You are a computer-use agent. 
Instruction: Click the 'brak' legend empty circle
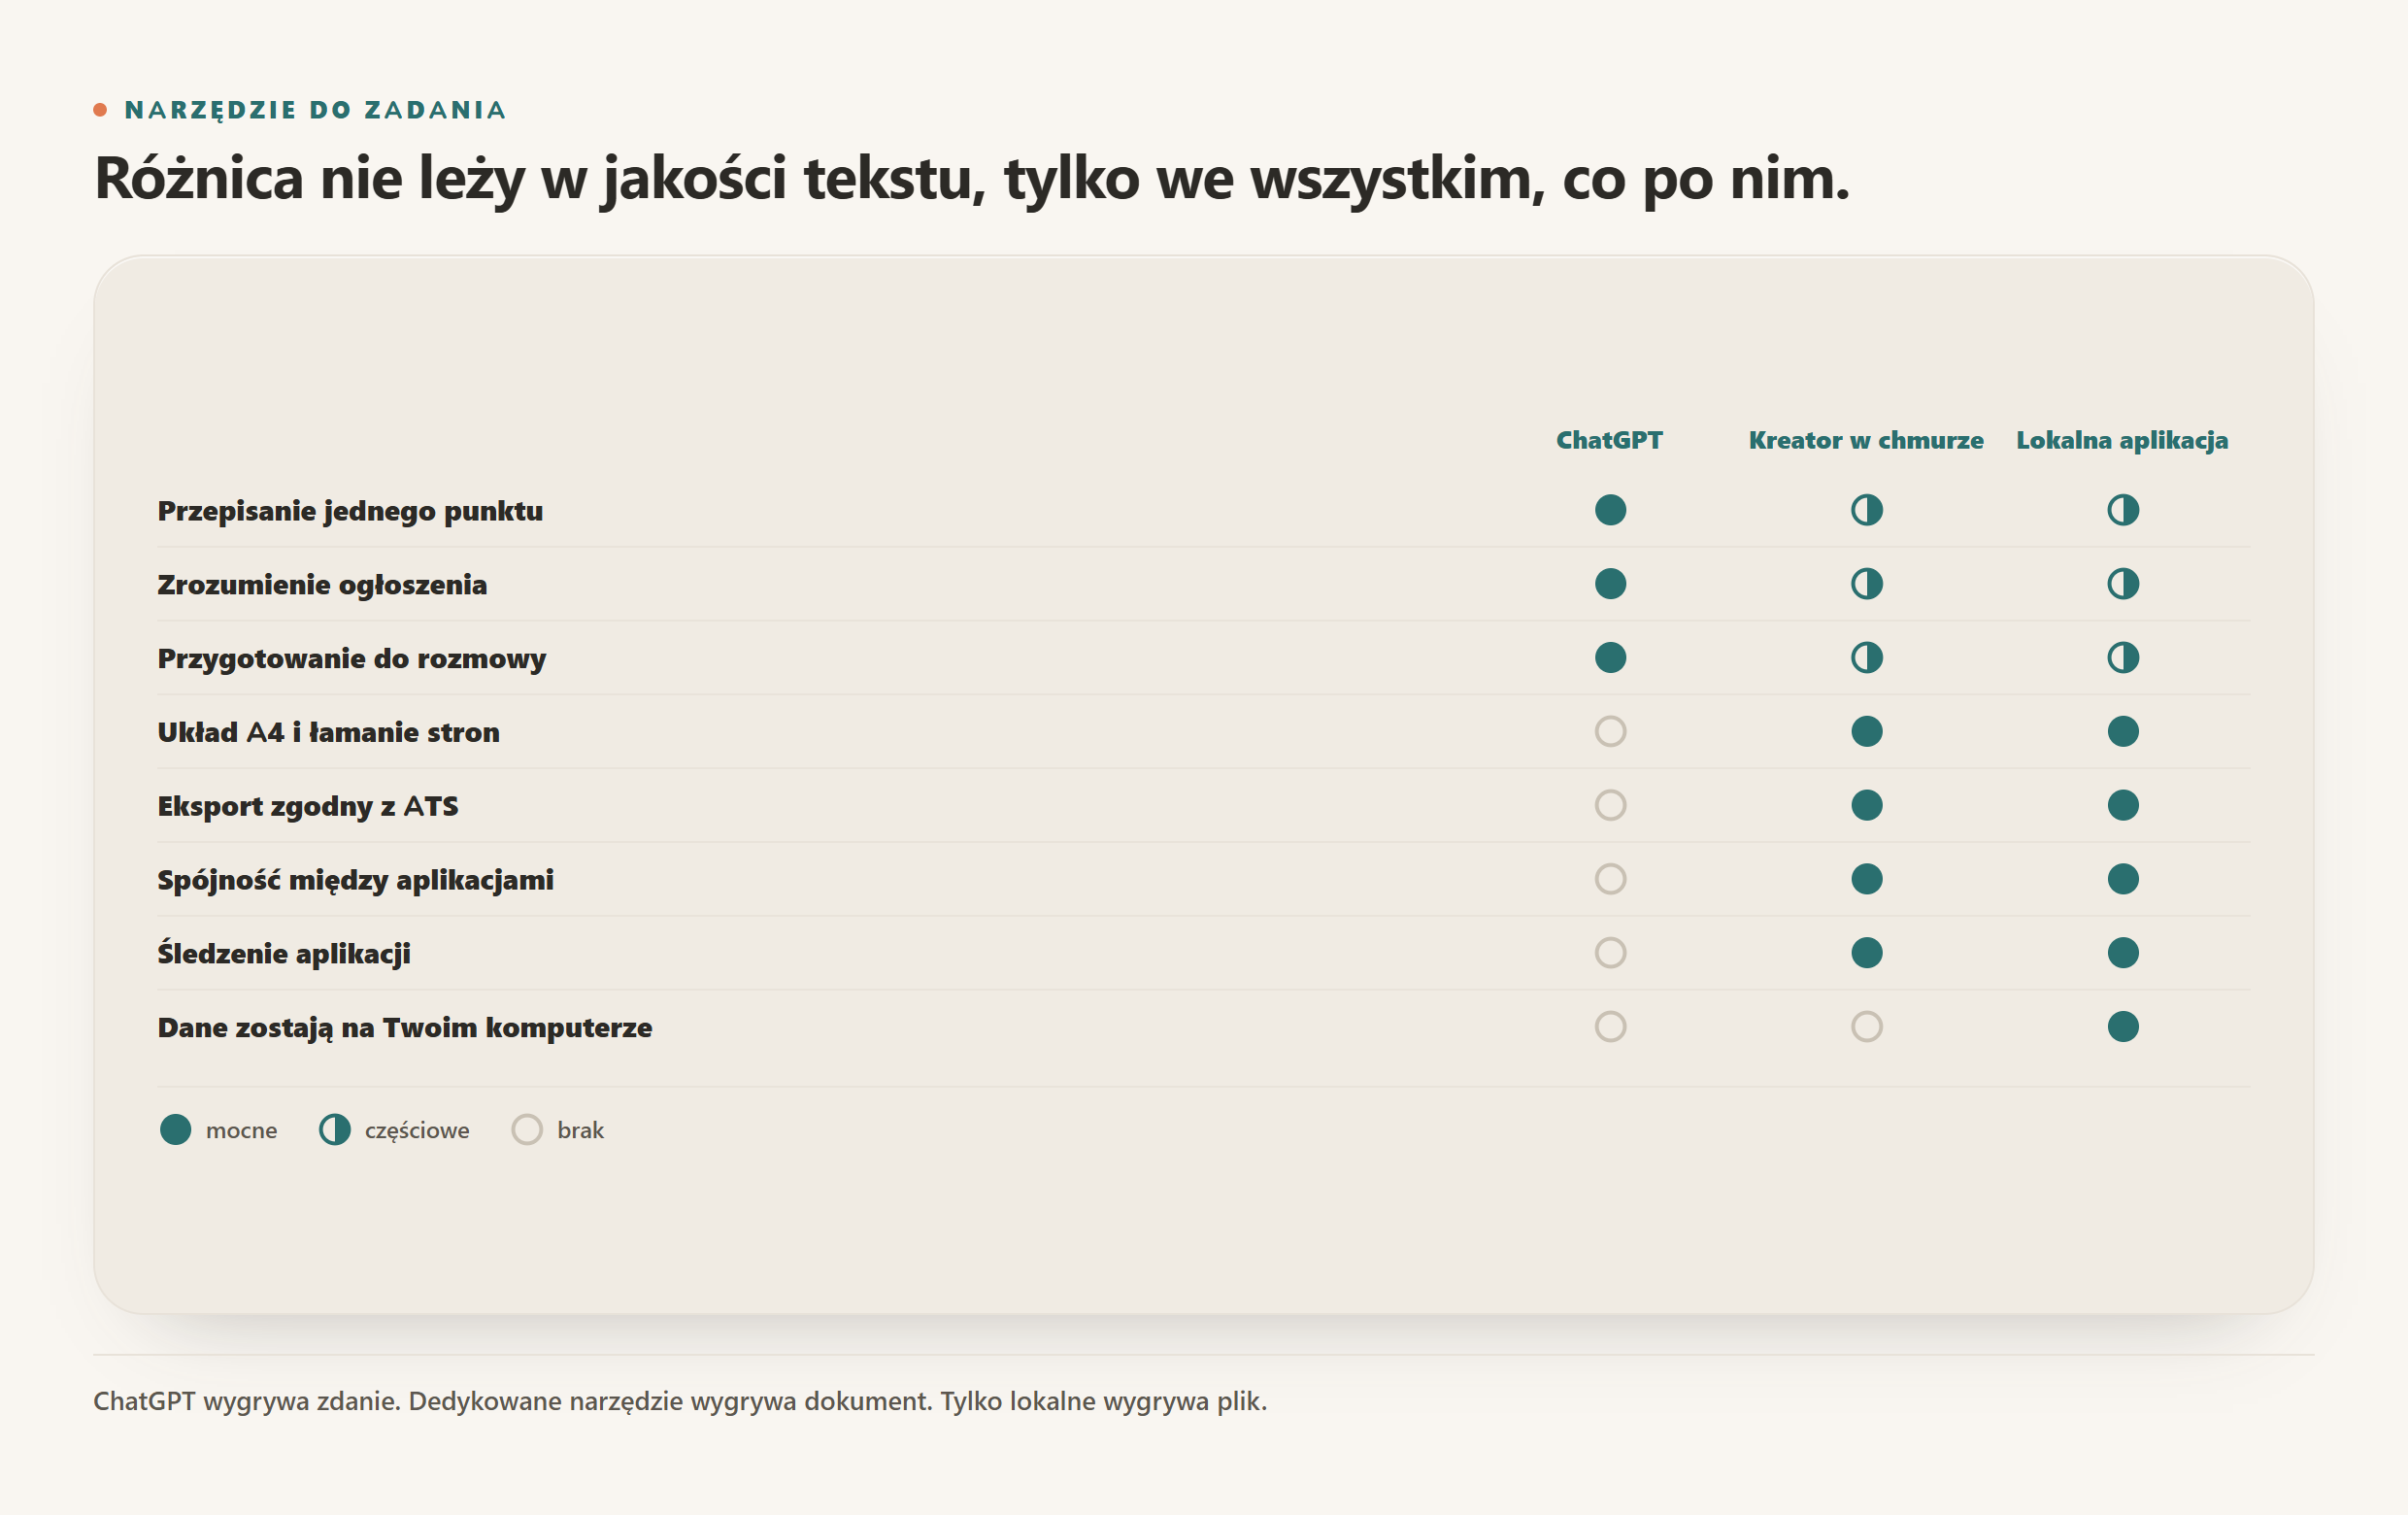(x=527, y=1130)
